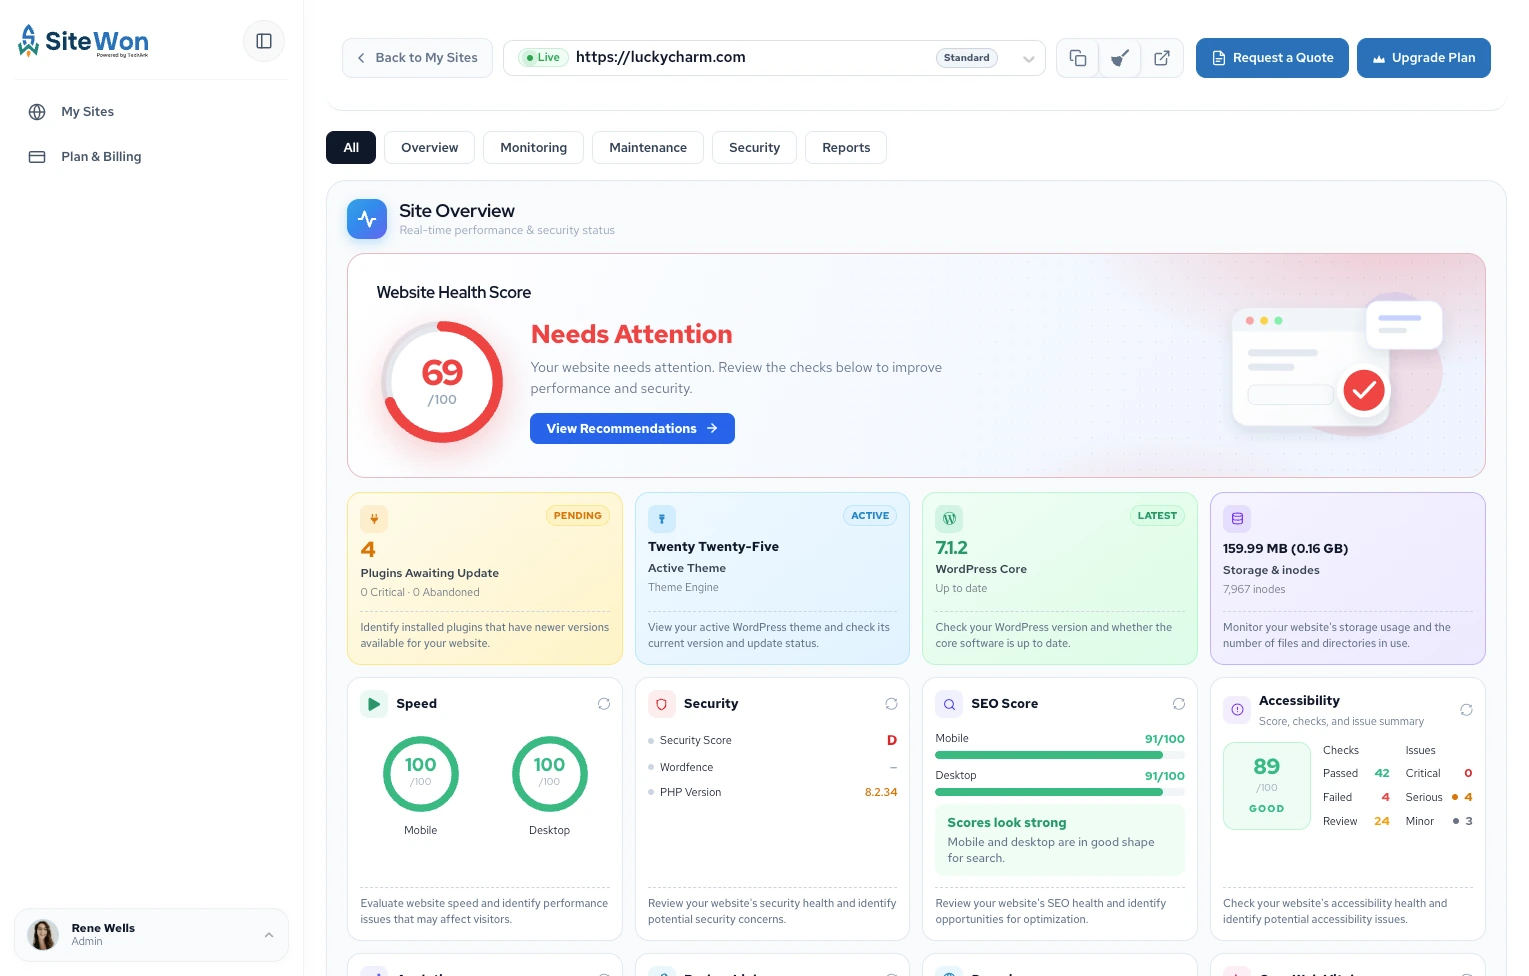
Task: Click the 89/100 GOOD accessibility score
Action: point(1267,786)
